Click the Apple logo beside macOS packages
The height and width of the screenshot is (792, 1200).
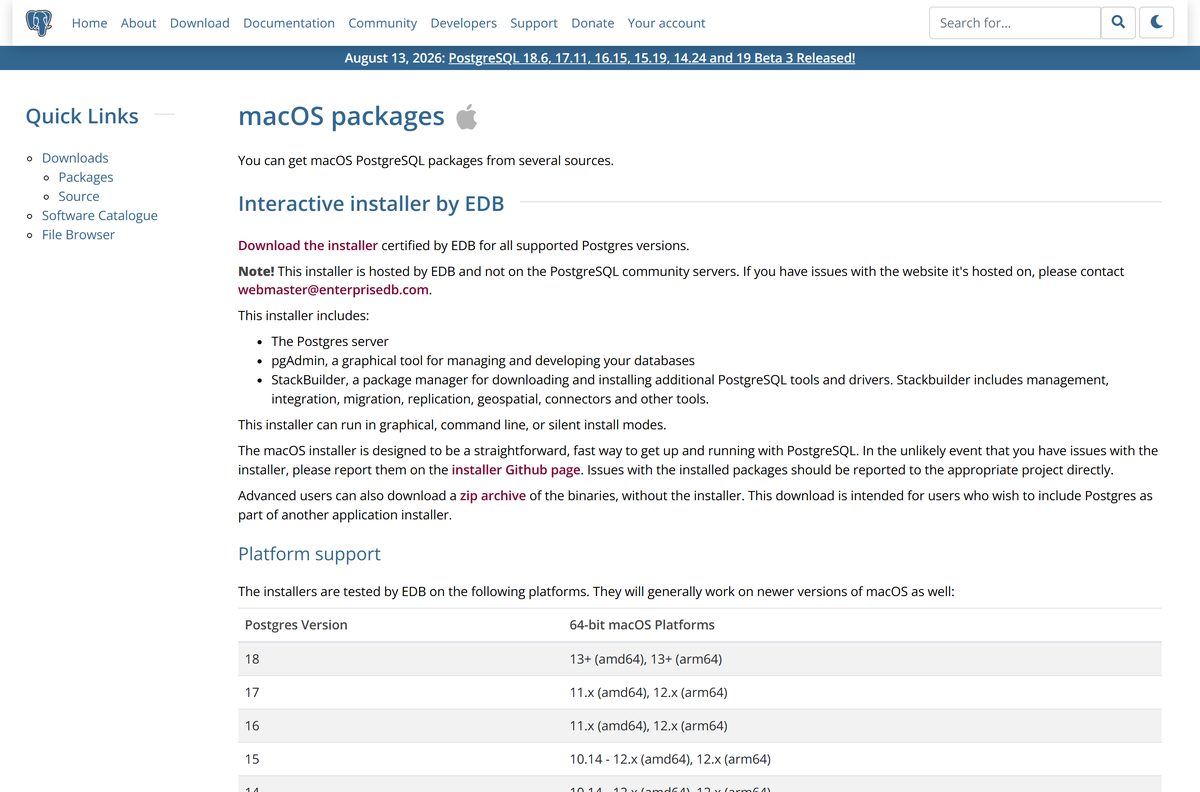click(x=467, y=118)
